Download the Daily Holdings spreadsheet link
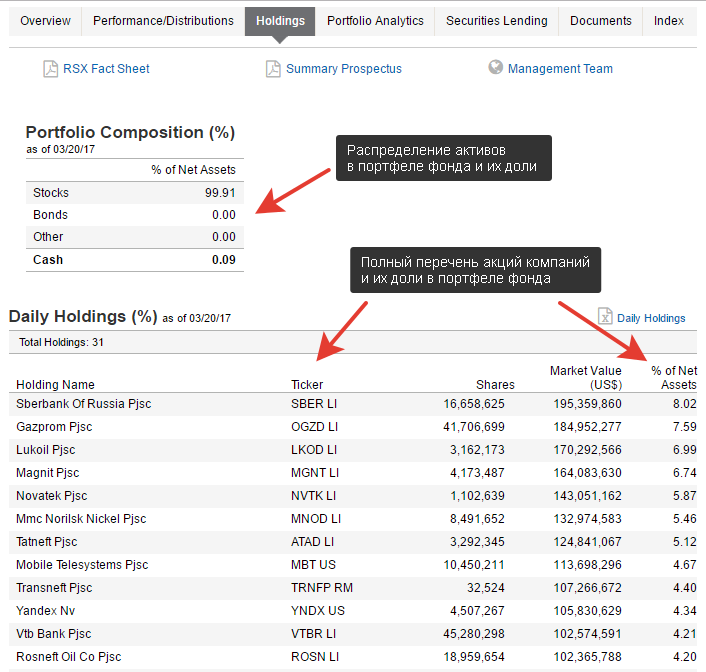The image size is (706, 672). coord(651,318)
